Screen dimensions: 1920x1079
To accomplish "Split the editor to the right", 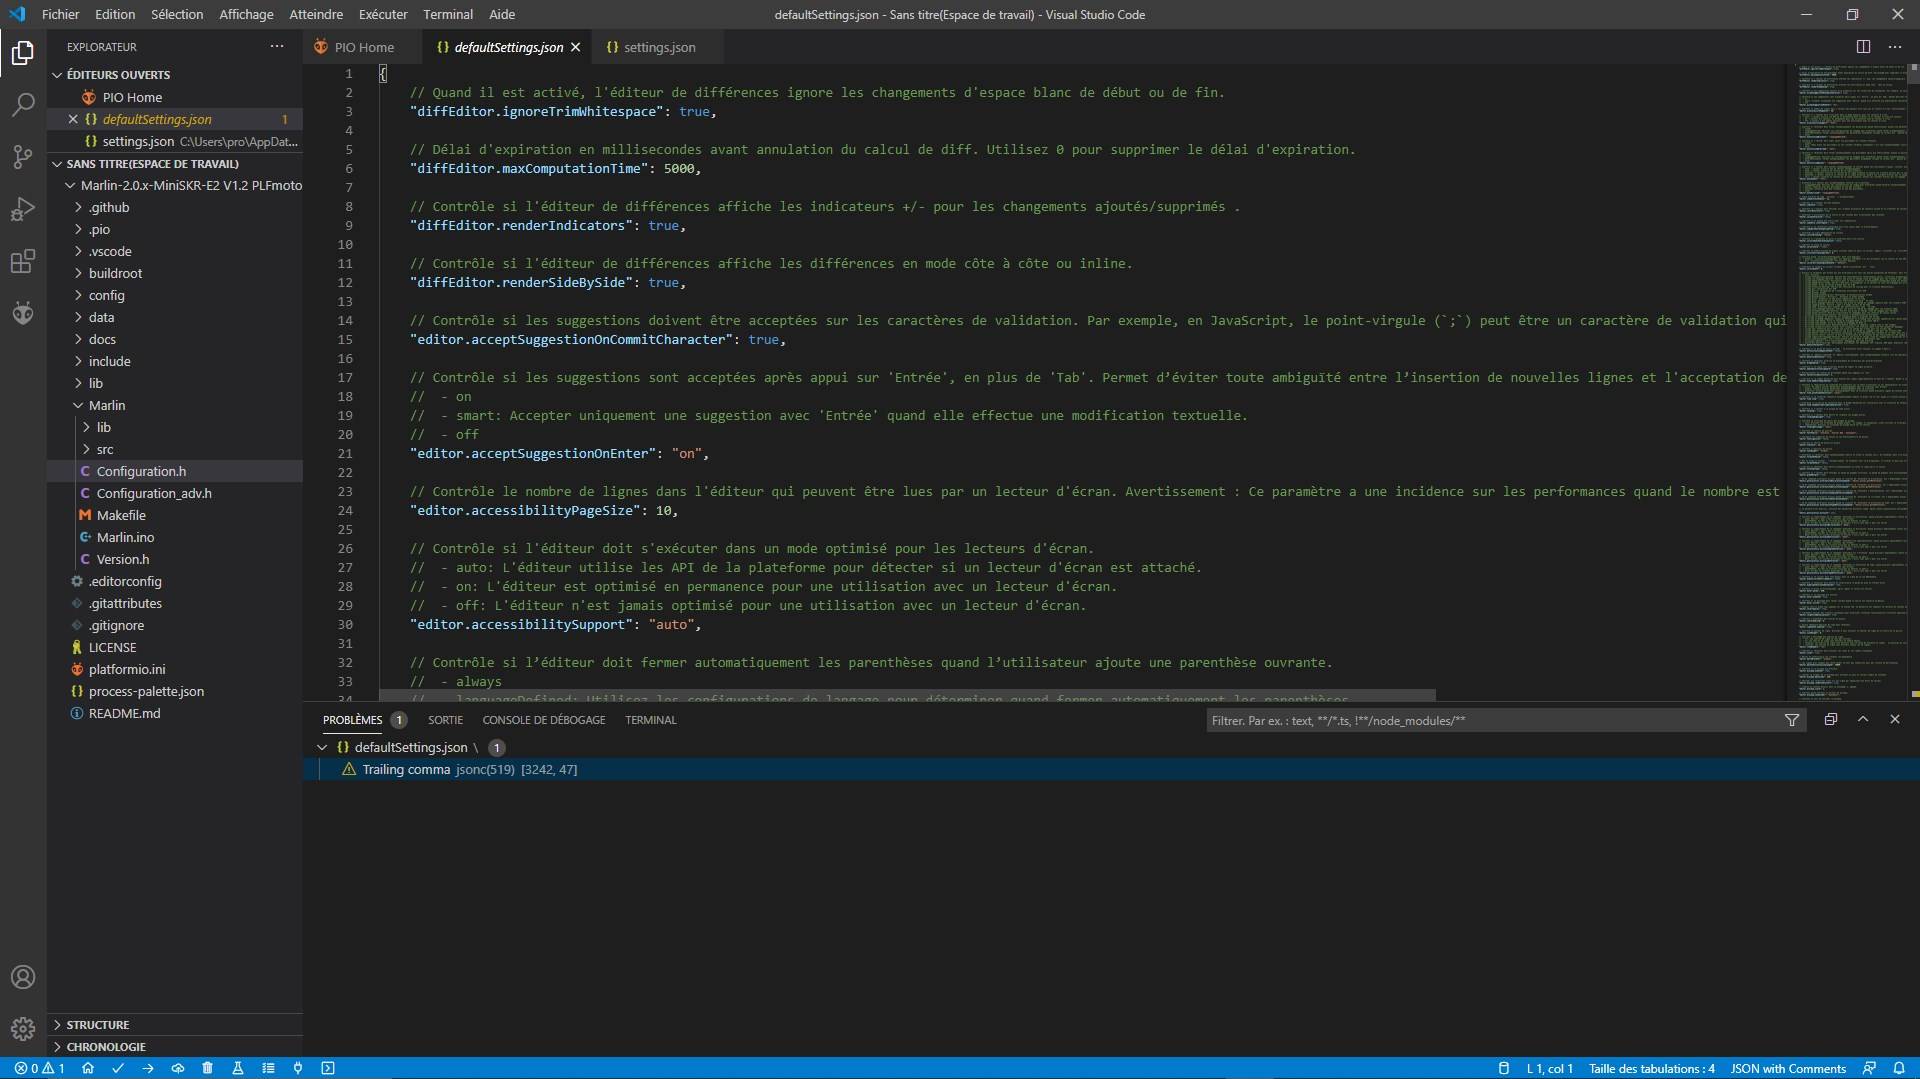I will pos(1863,47).
